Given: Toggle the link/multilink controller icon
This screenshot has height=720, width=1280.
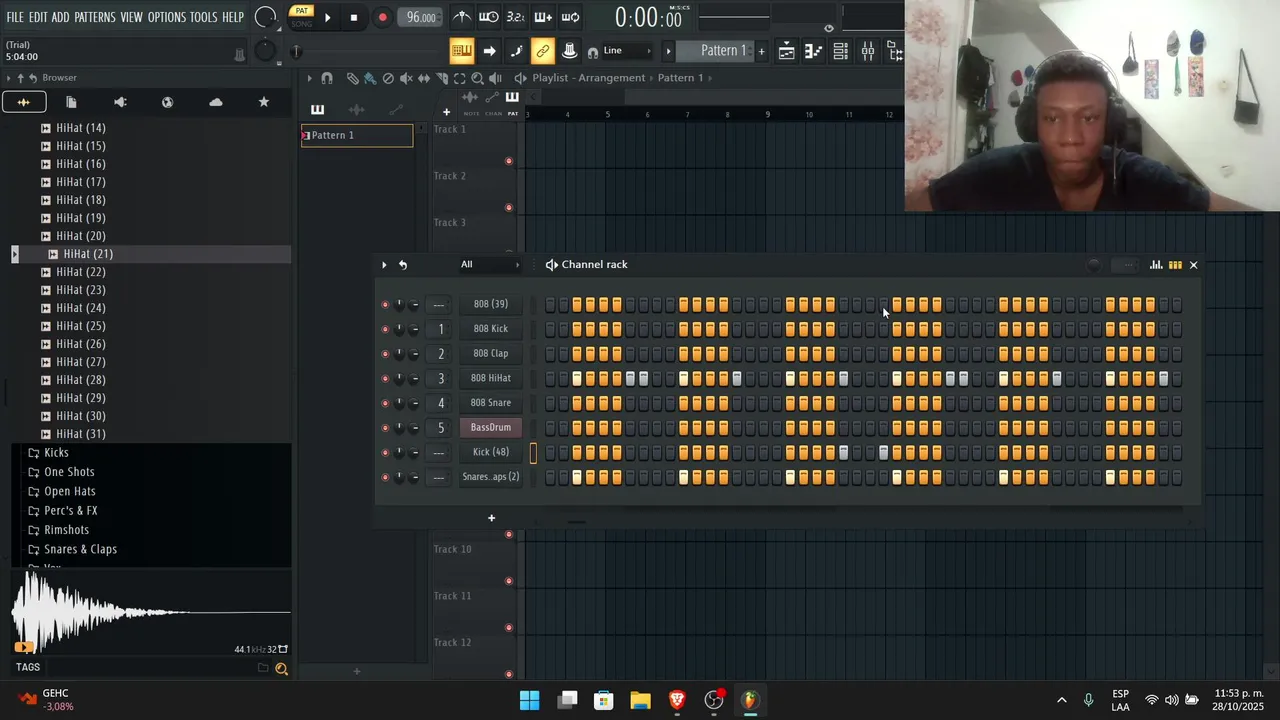Looking at the screenshot, I should [x=542, y=51].
